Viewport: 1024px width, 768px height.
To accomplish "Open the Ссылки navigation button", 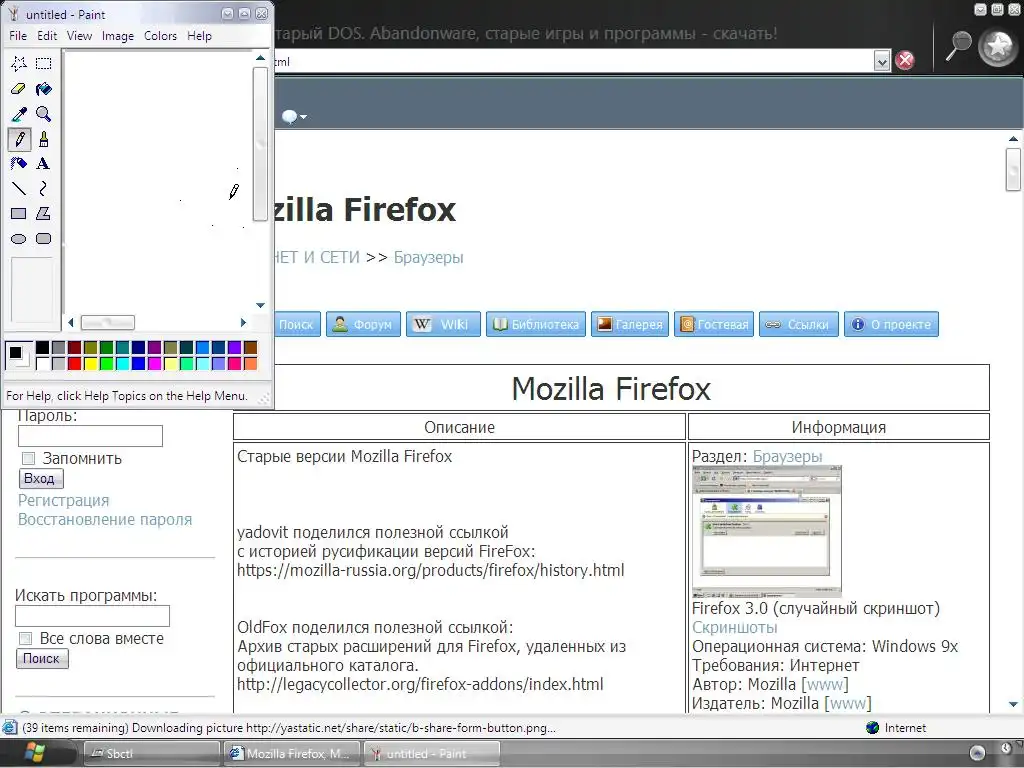I will click(x=799, y=324).
